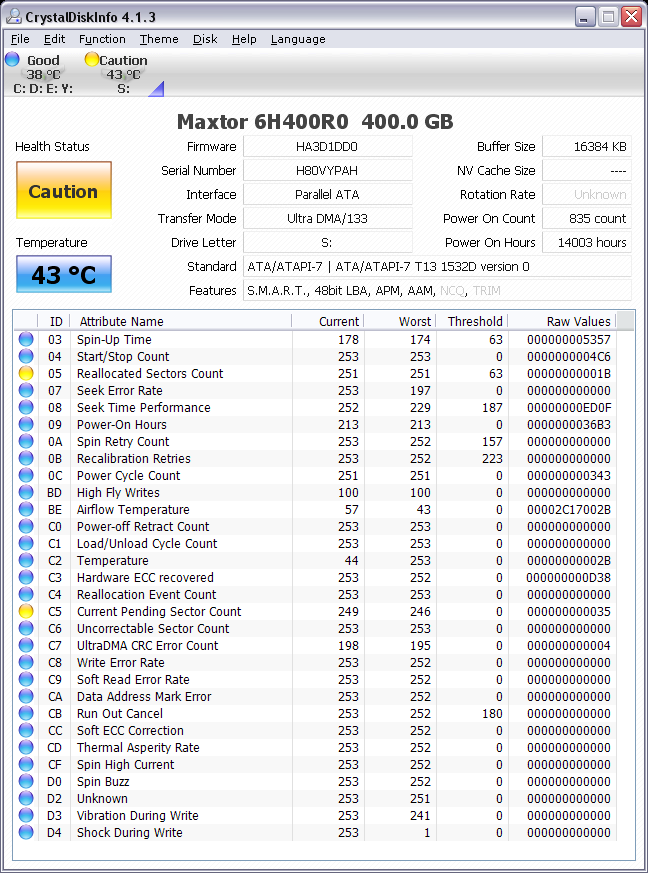Click the status orb for Uncorrectable Sector Count
The height and width of the screenshot is (873, 648).
point(26,628)
